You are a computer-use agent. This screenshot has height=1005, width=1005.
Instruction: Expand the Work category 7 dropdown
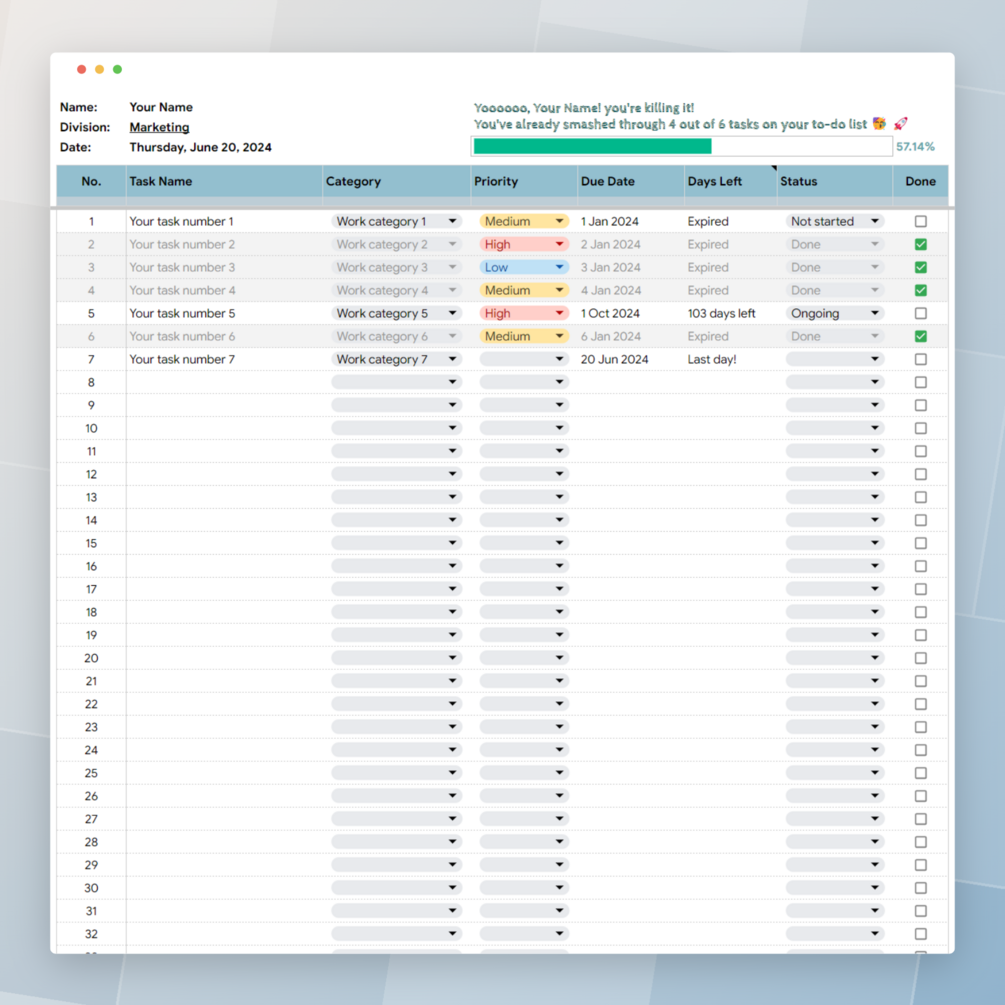[x=396, y=360]
